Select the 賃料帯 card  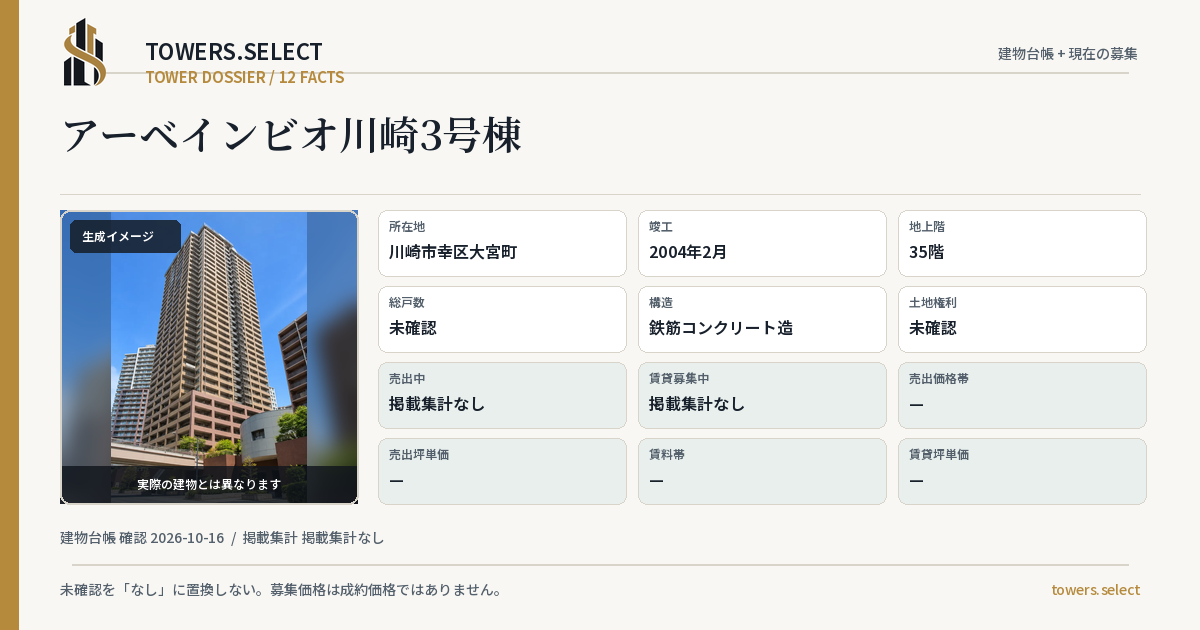coord(762,471)
